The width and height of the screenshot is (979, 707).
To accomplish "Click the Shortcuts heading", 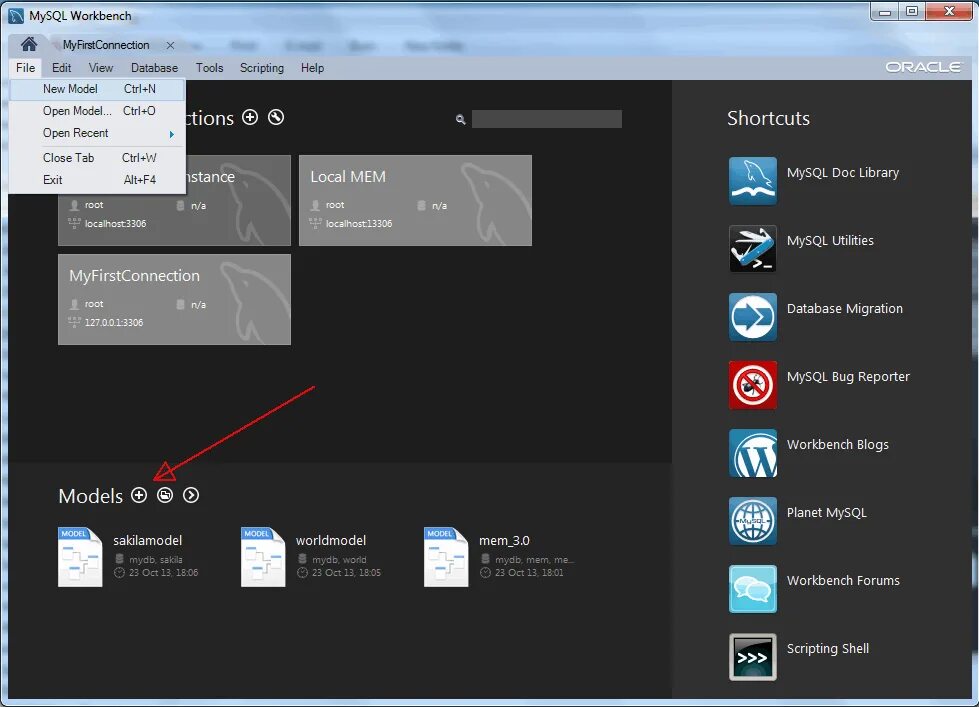I will [x=768, y=118].
